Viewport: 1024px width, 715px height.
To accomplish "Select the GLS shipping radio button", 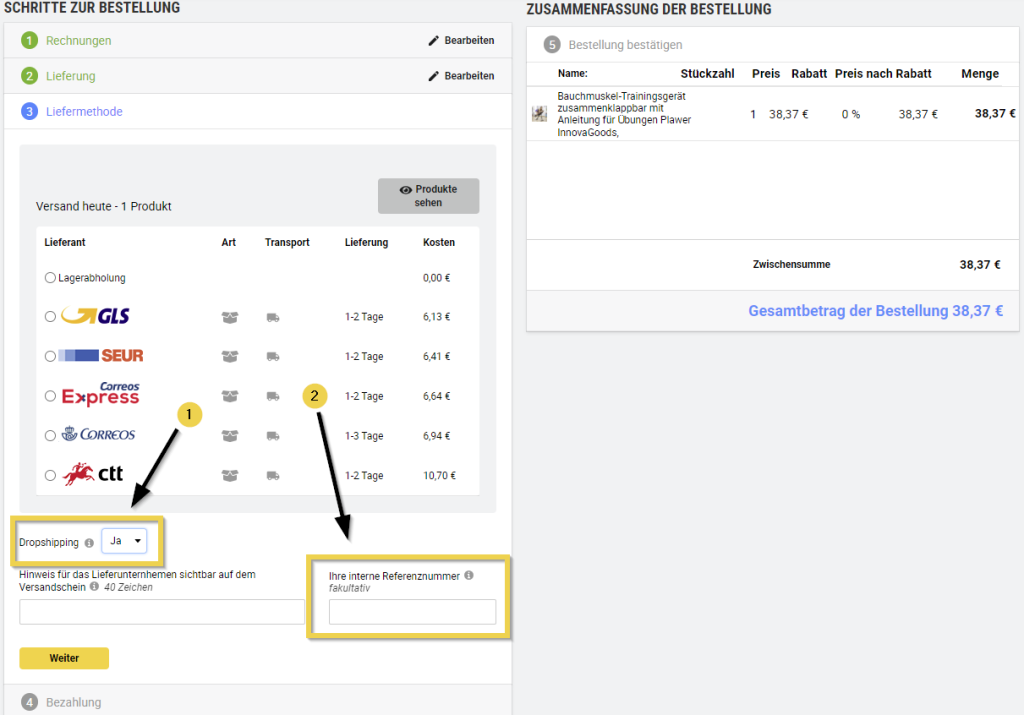I will click(x=50, y=317).
